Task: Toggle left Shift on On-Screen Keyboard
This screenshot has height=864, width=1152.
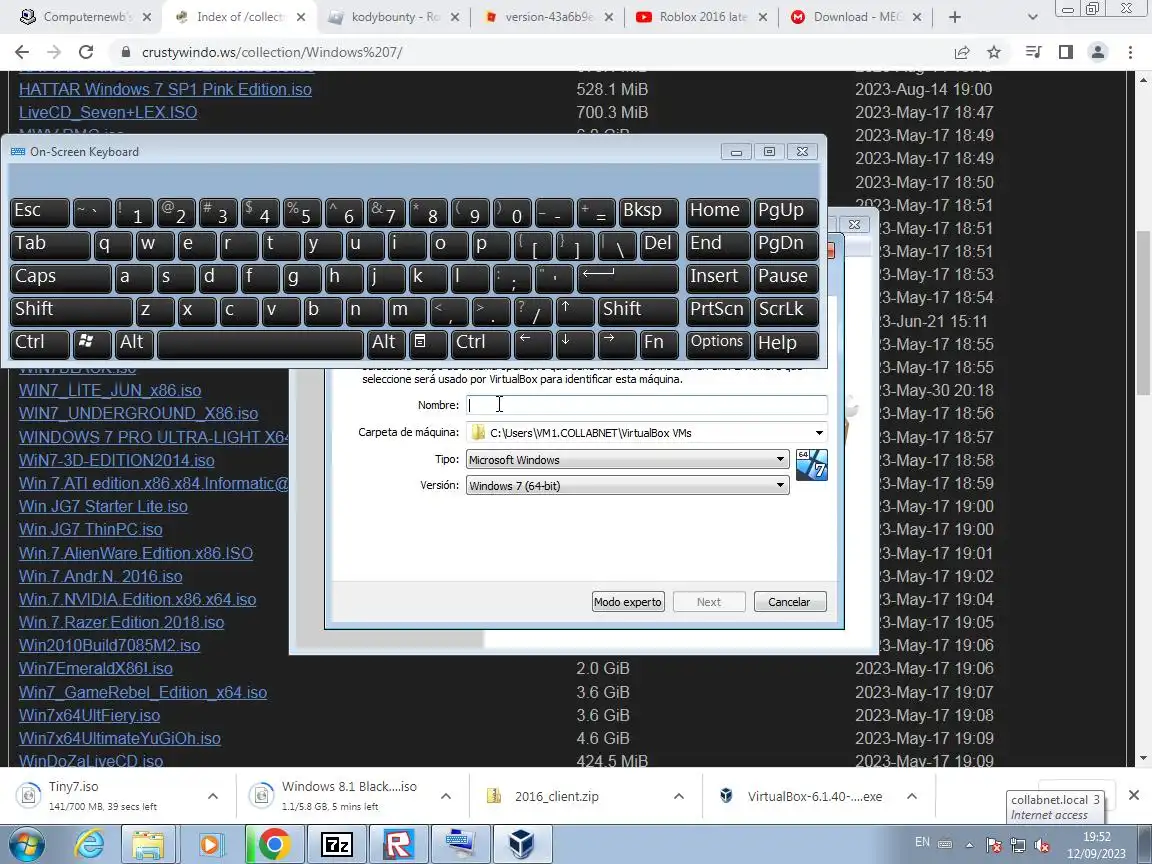Action: (71, 312)
